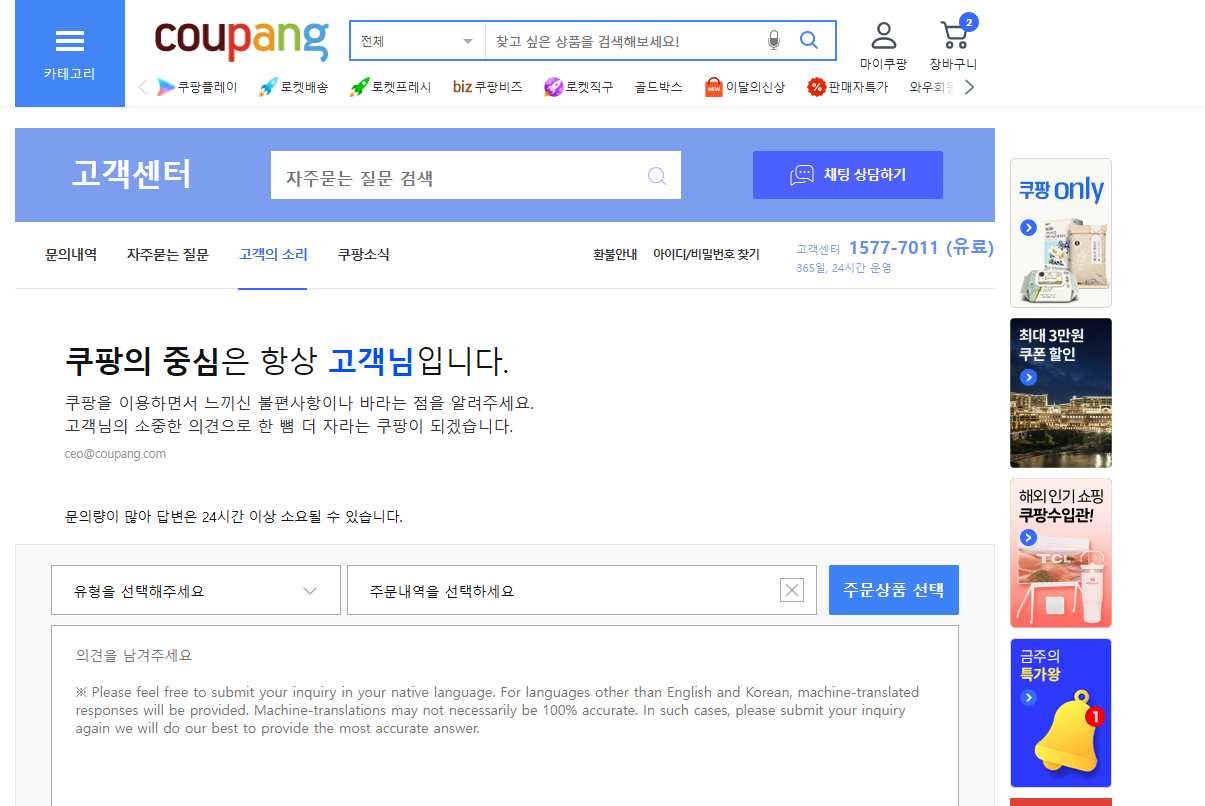Open 쿠팡 only banner
1205x806 pixels.
1061,233
